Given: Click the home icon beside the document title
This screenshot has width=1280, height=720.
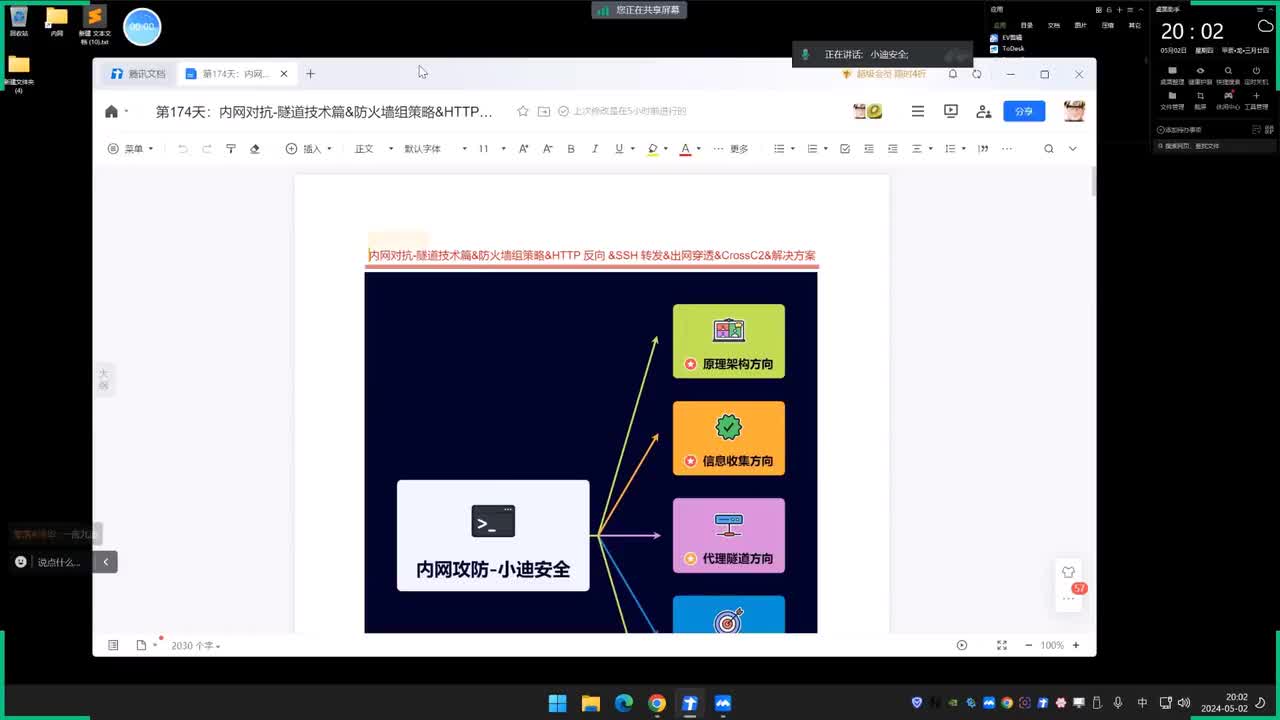Looking at the screenshot, I should pos(111,112).
